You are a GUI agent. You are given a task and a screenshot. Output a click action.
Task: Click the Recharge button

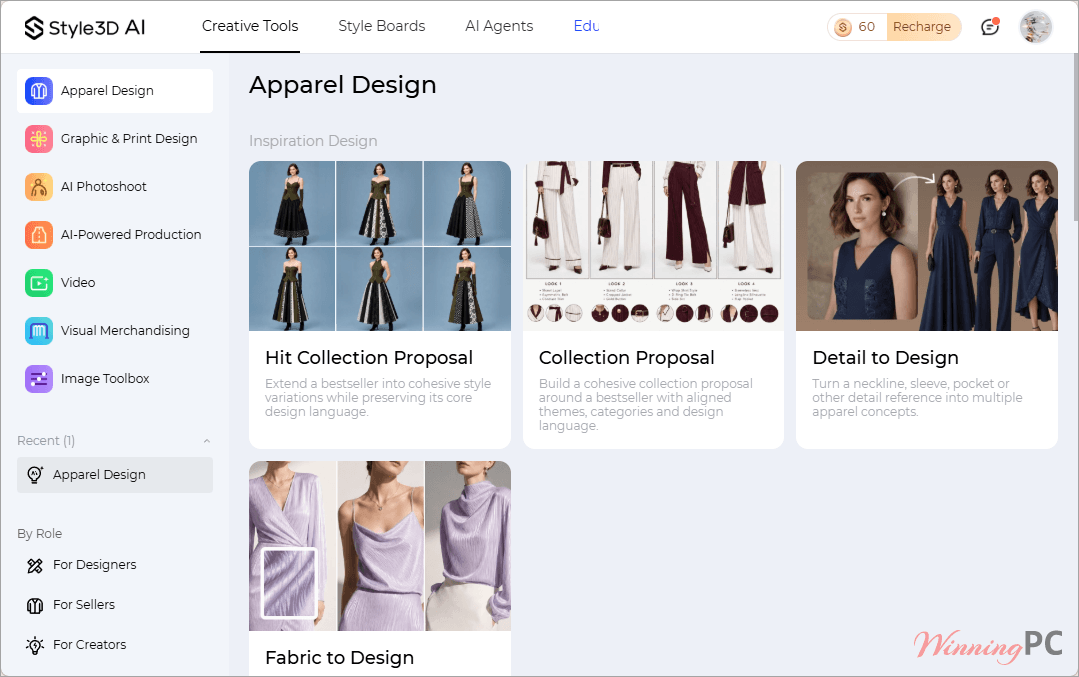tap(923, 27)
